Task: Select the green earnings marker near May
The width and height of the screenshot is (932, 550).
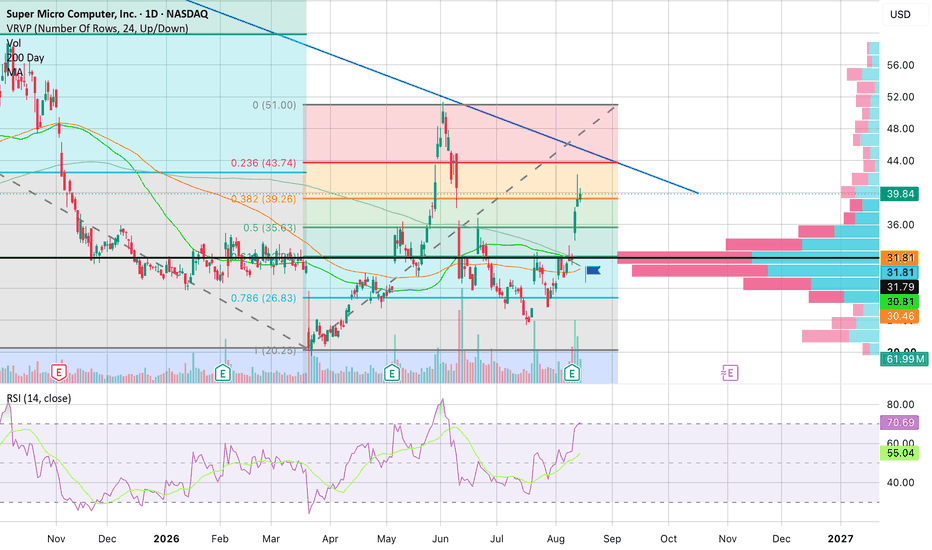Action: (391, 373)
